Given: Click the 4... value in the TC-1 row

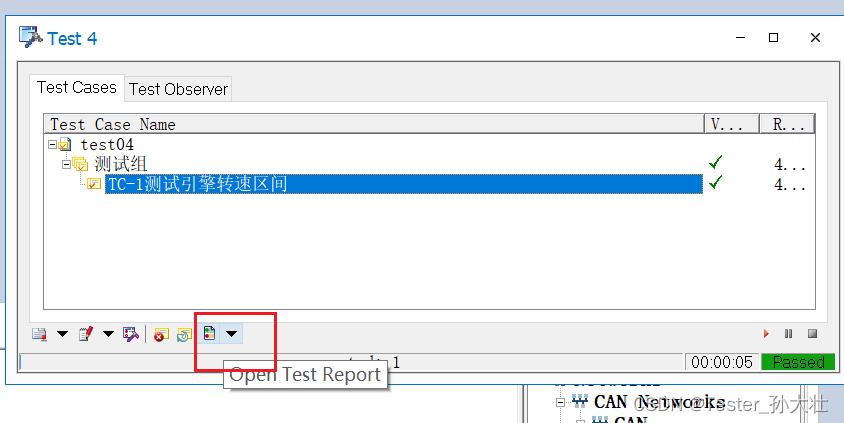Looking at the screenshot, I should click(x=790, y=185).
